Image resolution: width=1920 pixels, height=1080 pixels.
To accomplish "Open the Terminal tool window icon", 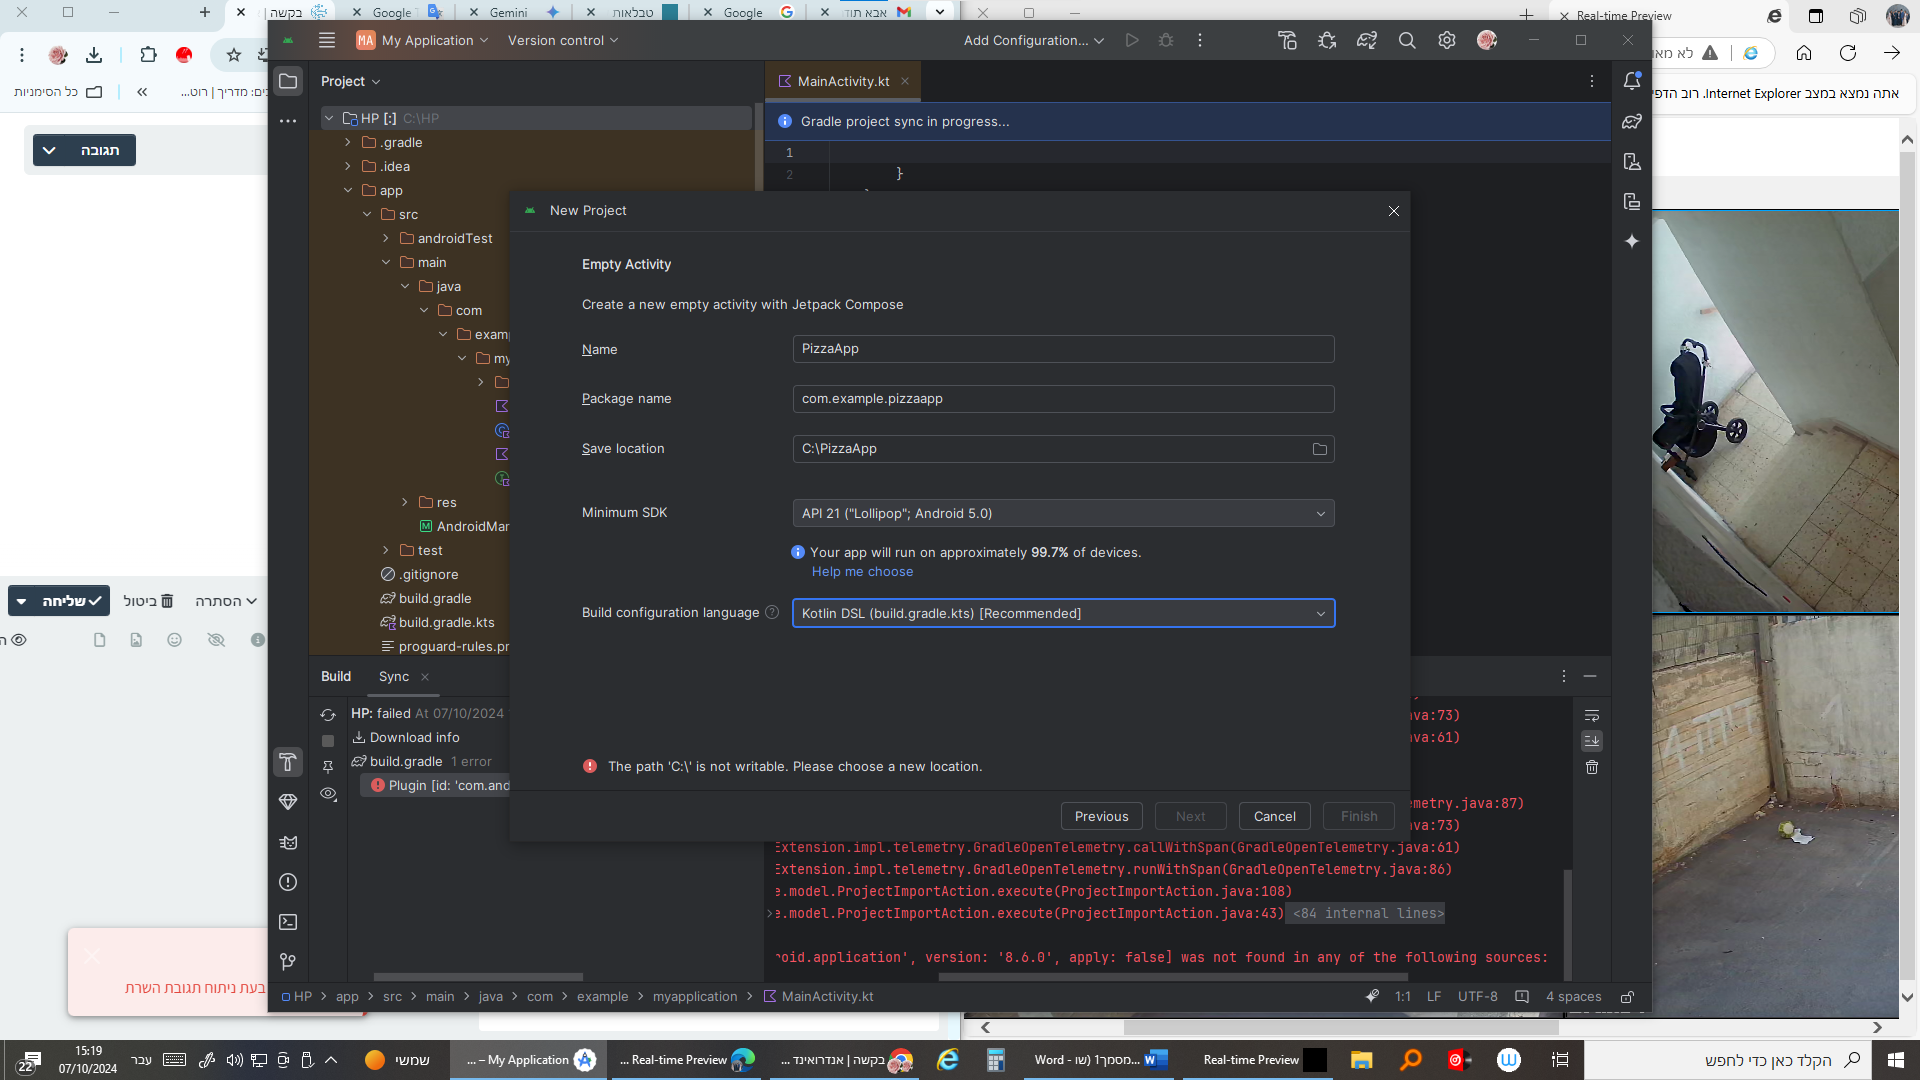I will (288, 922).
